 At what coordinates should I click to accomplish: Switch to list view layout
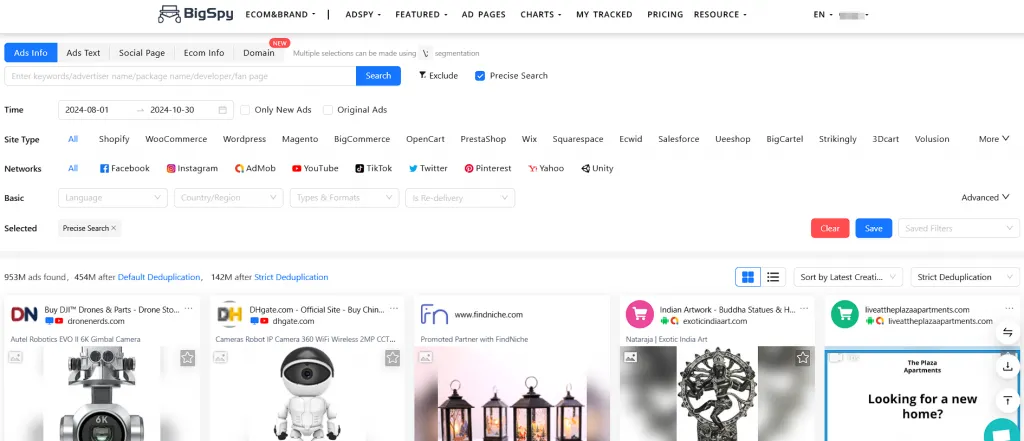(x=773, y=277)
